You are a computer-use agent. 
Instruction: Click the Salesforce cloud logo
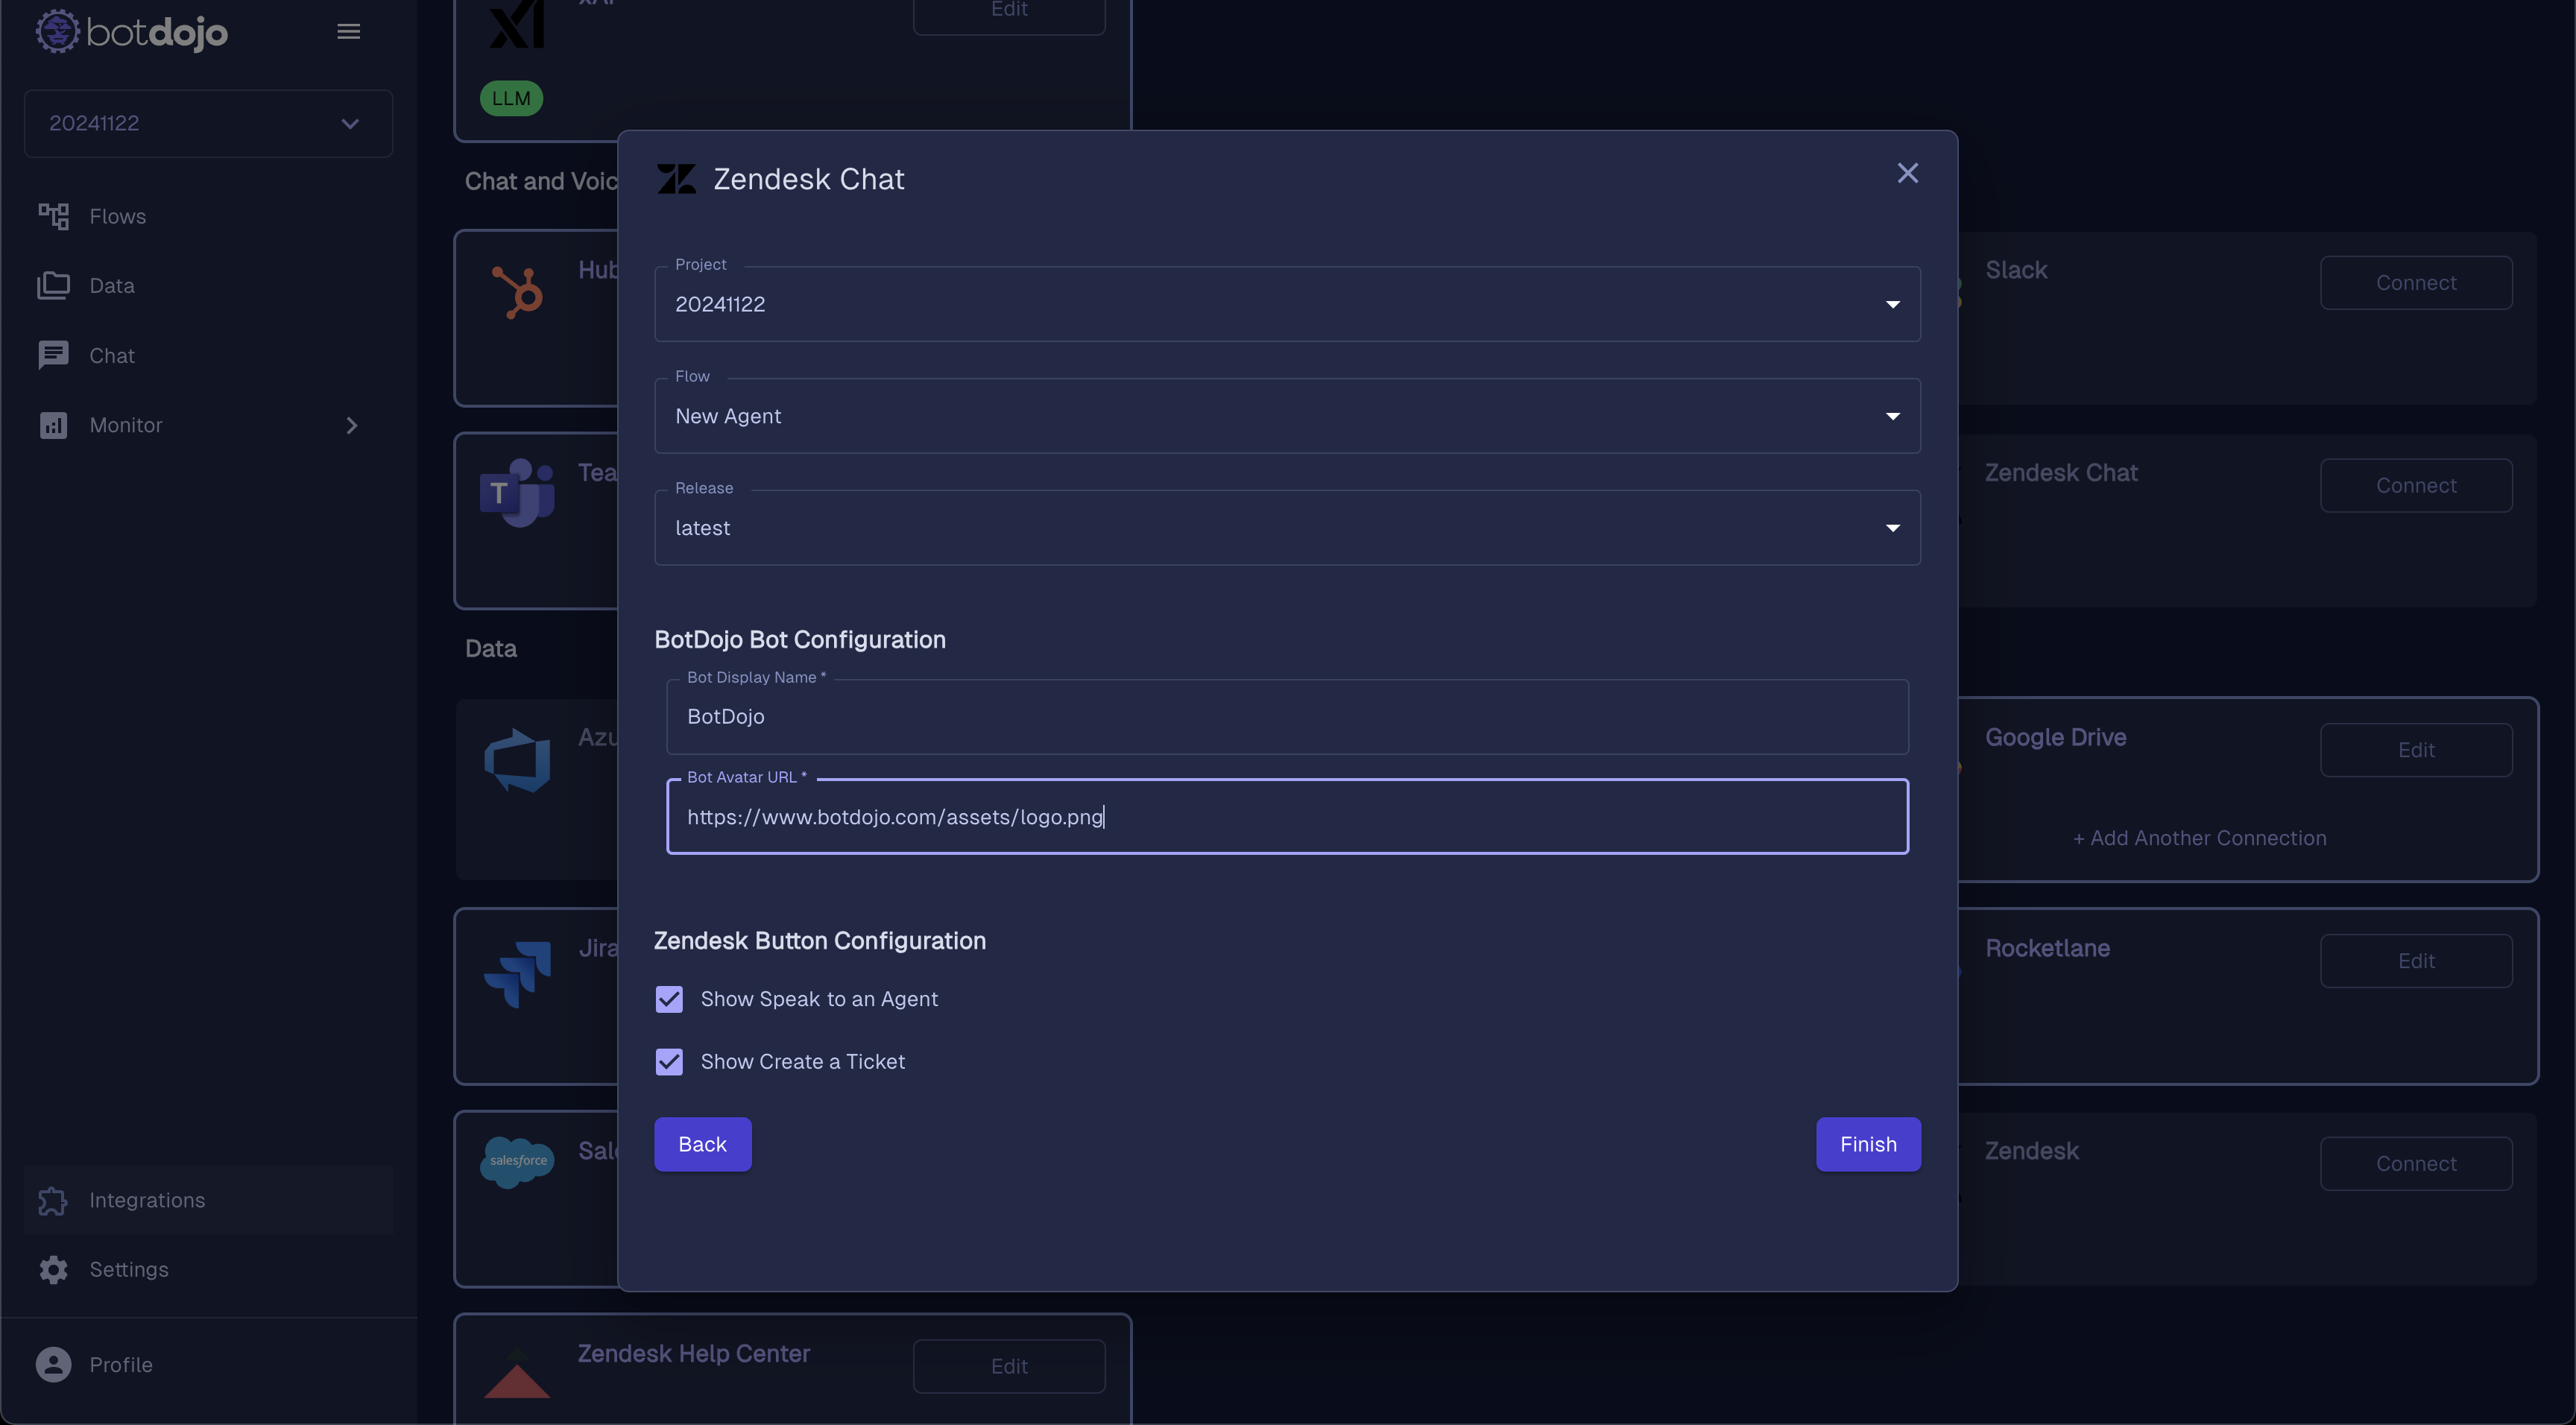point(517,1162)
